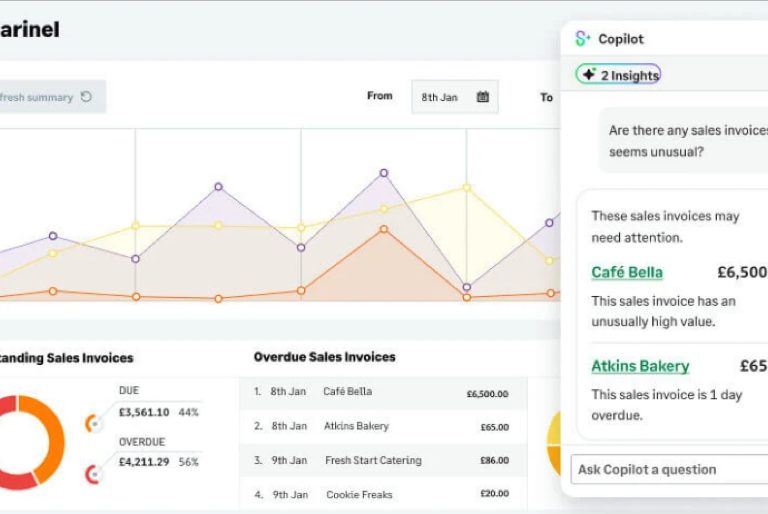The height and width of the screenshot is (514, 768).
Task: Click the £86.00 invoice amount
Action: (x=494, y=461)
